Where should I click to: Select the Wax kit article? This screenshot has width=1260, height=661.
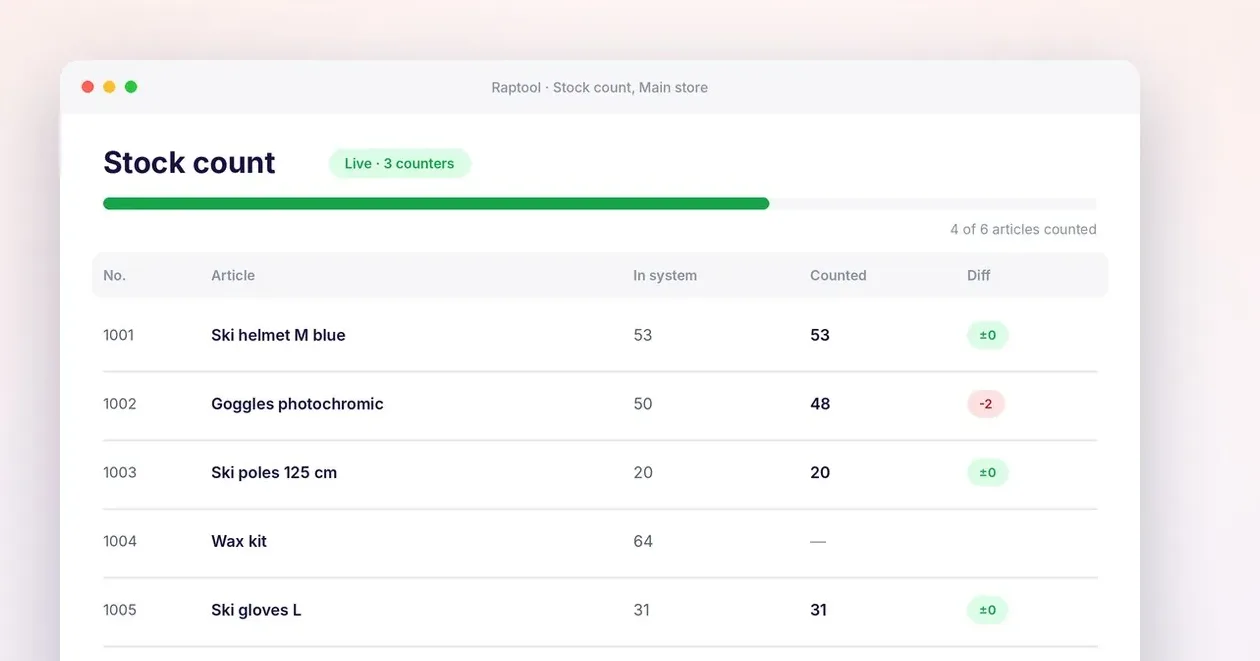(x=239, y=541)
